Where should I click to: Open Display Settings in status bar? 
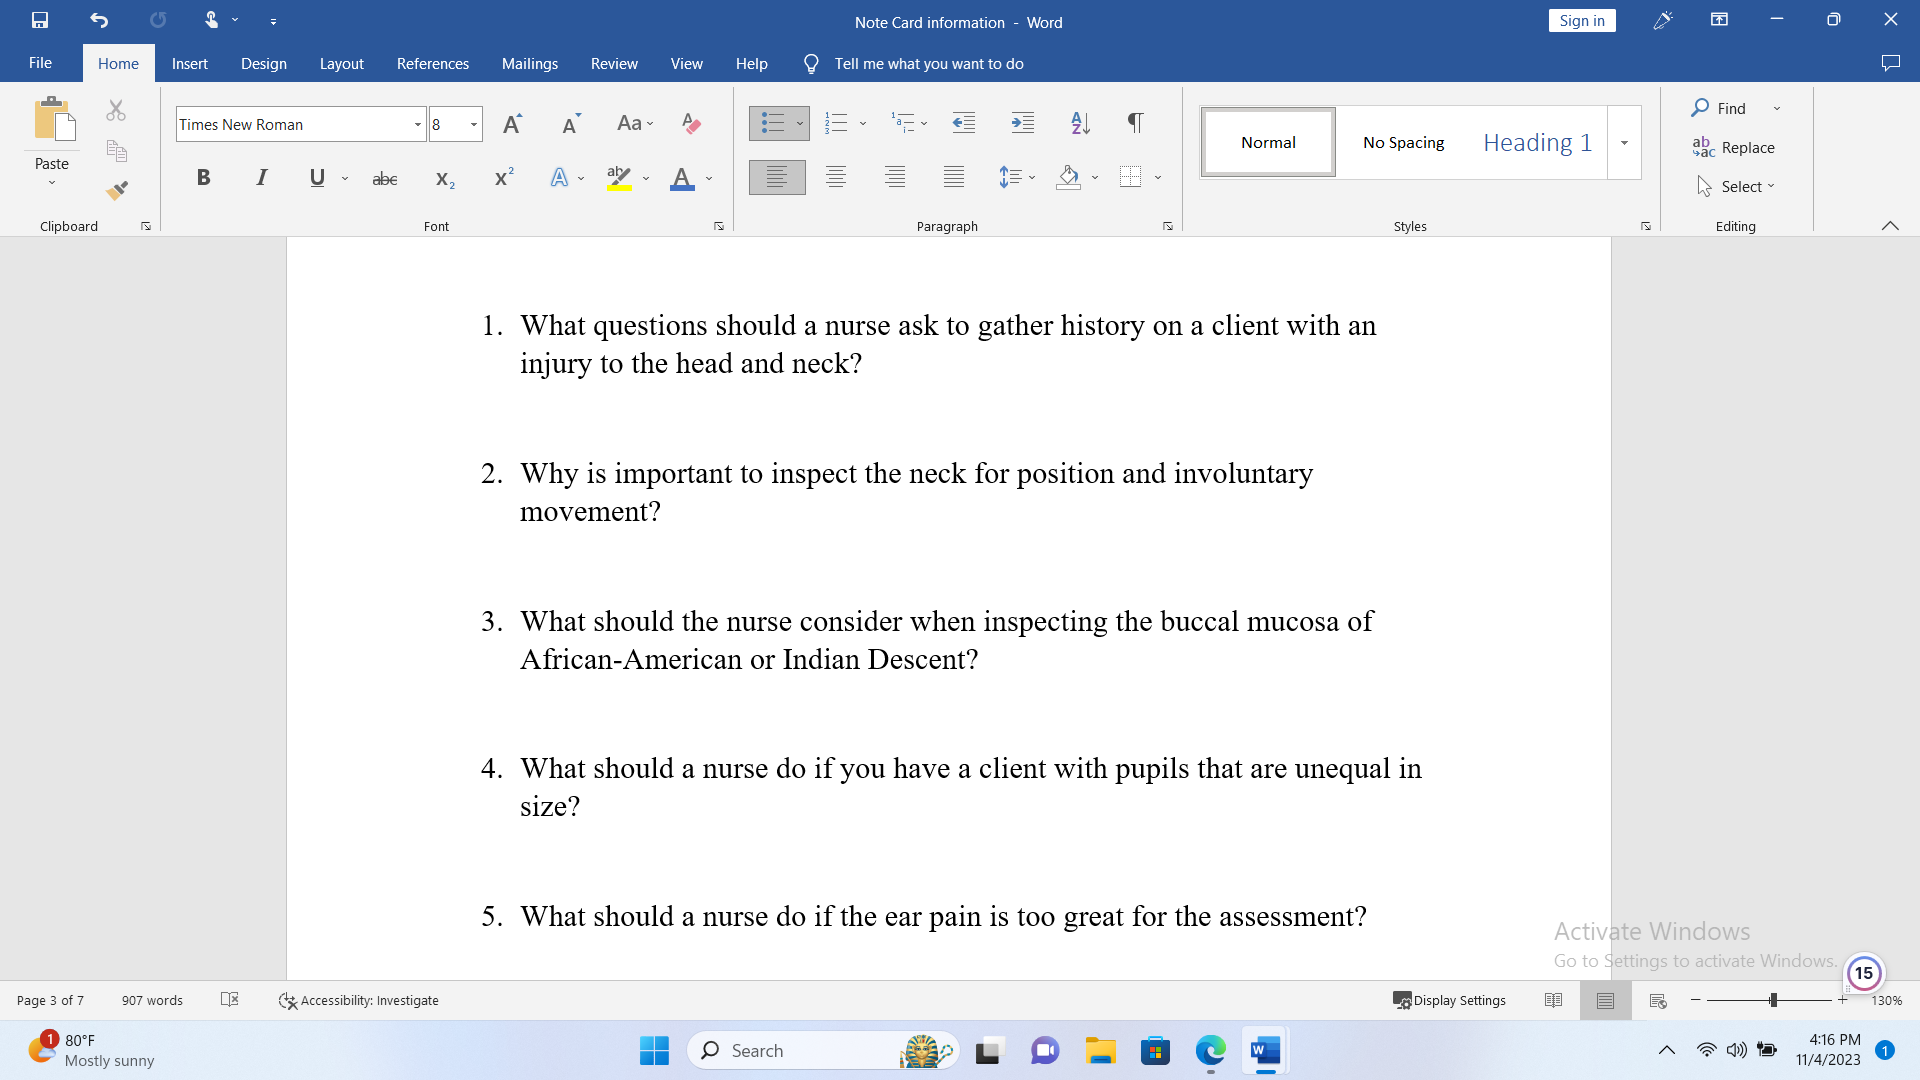click(1450, 1000)
